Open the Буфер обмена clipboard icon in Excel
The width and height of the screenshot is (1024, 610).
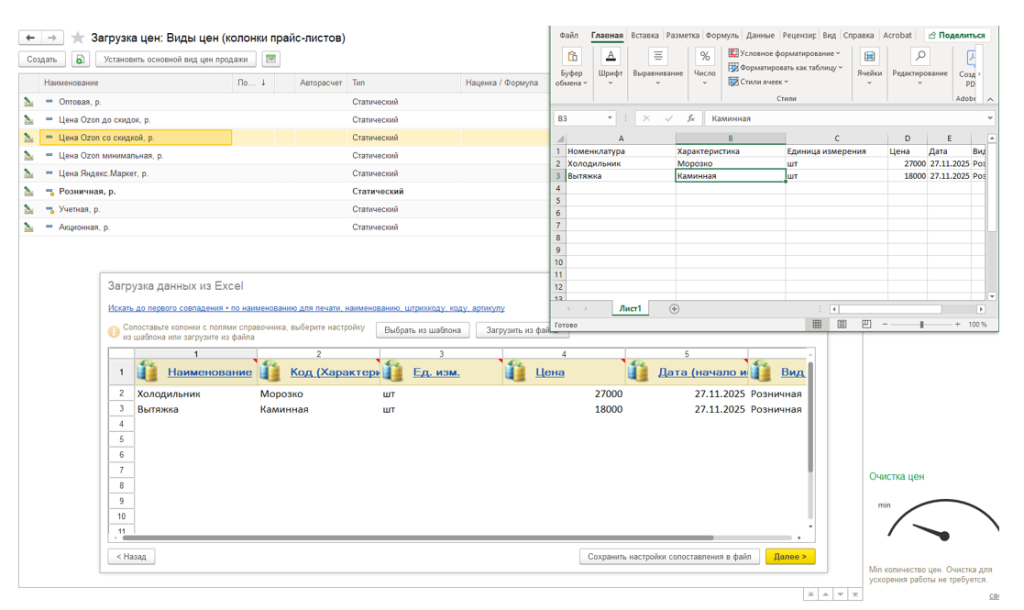point(572,57)
